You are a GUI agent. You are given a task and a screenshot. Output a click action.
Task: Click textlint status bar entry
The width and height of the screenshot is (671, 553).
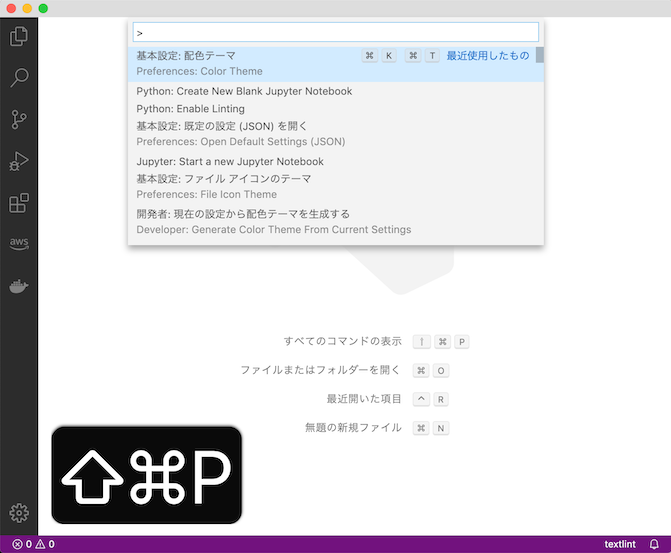[620, 544]
